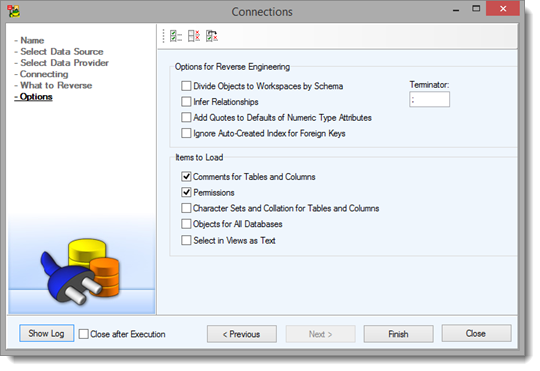Open the What to Reverse step
Viewport: 540px width, 371px height.
point(56,85)
